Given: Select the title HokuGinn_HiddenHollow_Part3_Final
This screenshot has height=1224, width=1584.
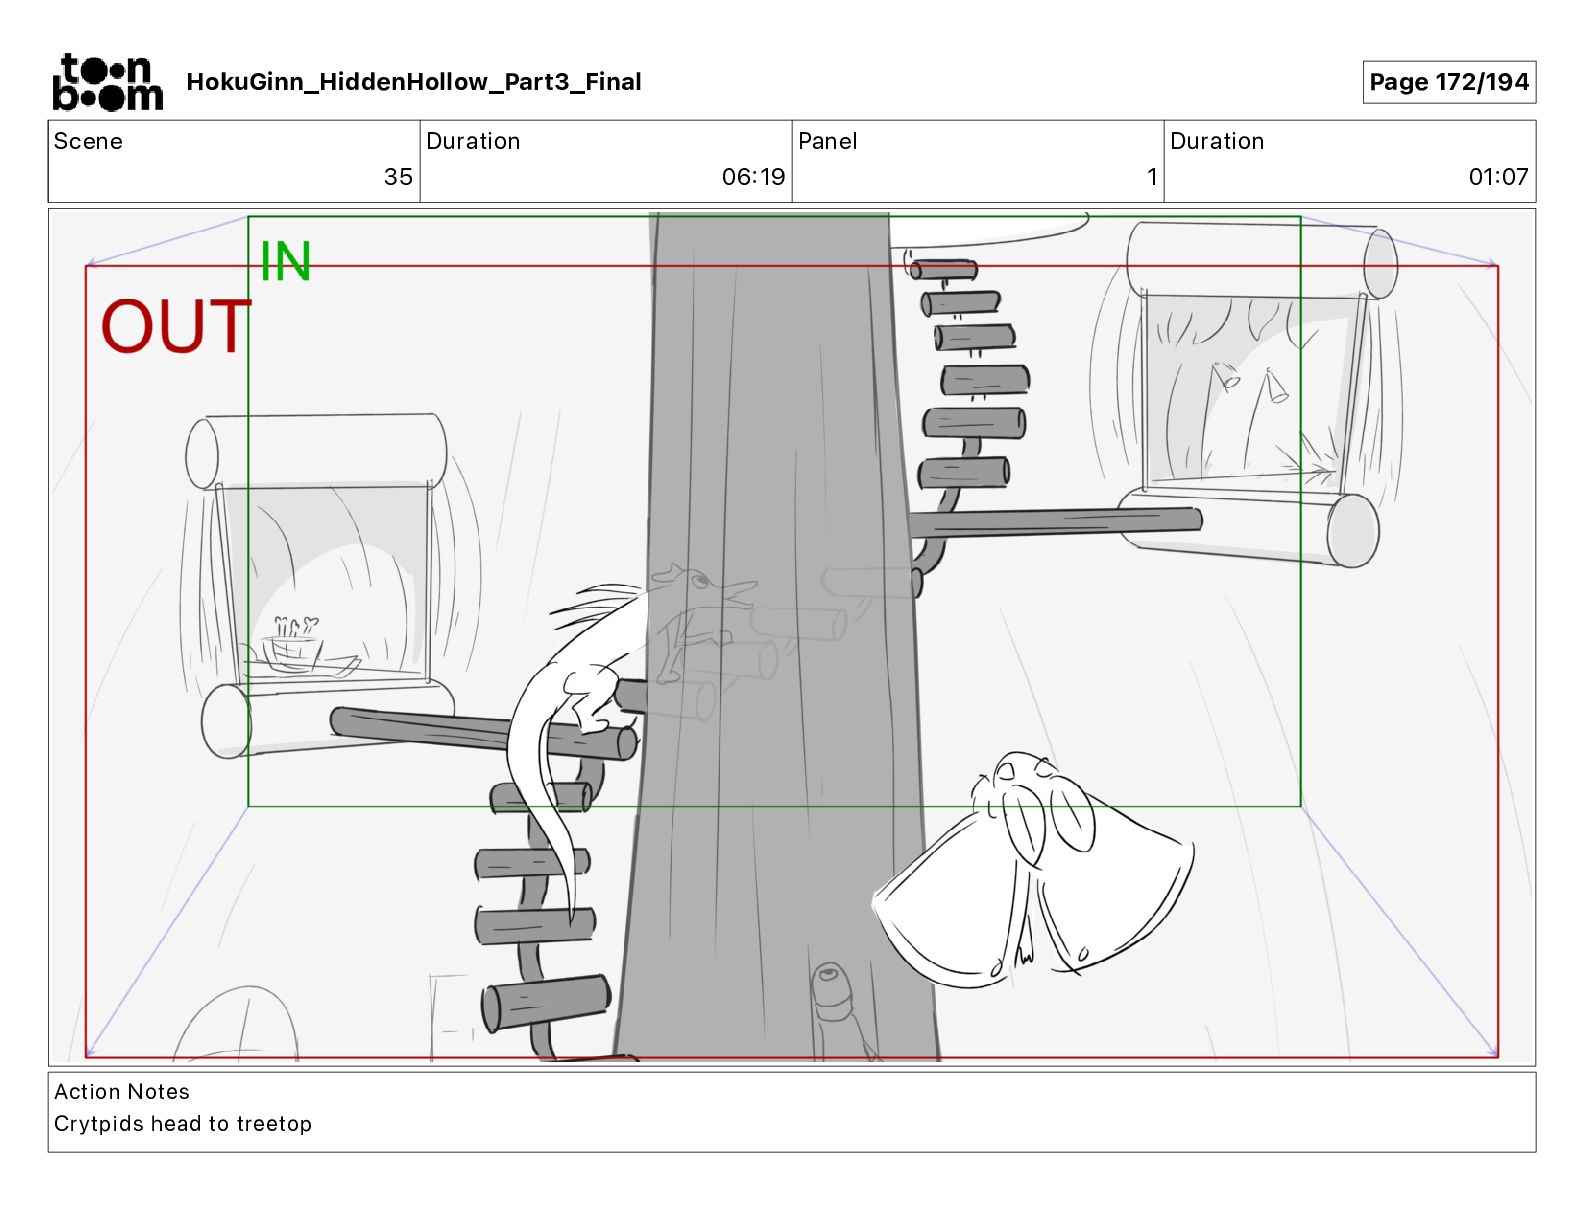Looking at the screenshot, I should [x=414, y=82].
